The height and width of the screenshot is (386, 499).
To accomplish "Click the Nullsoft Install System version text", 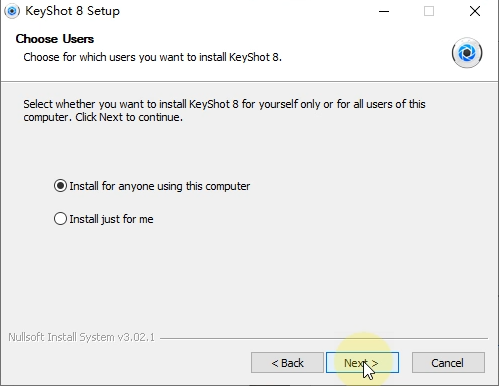I will [82, 337].
